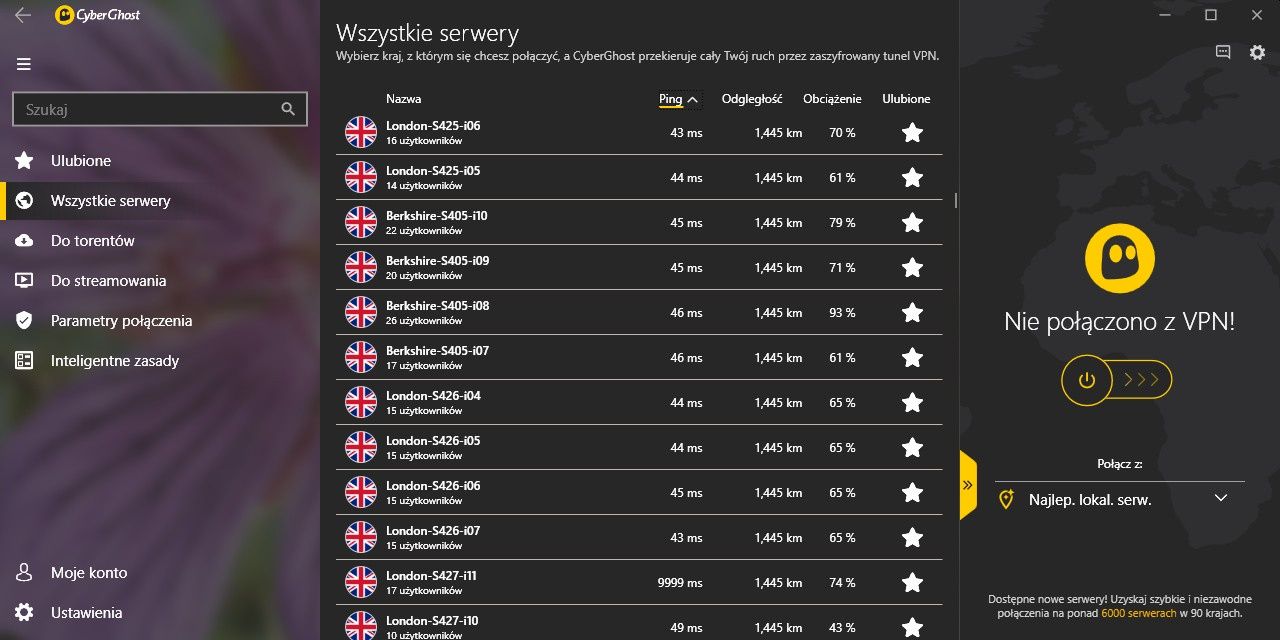1280x640 pixels.
Task: Open the chat feedback icon
Action: pos(1223,52)
